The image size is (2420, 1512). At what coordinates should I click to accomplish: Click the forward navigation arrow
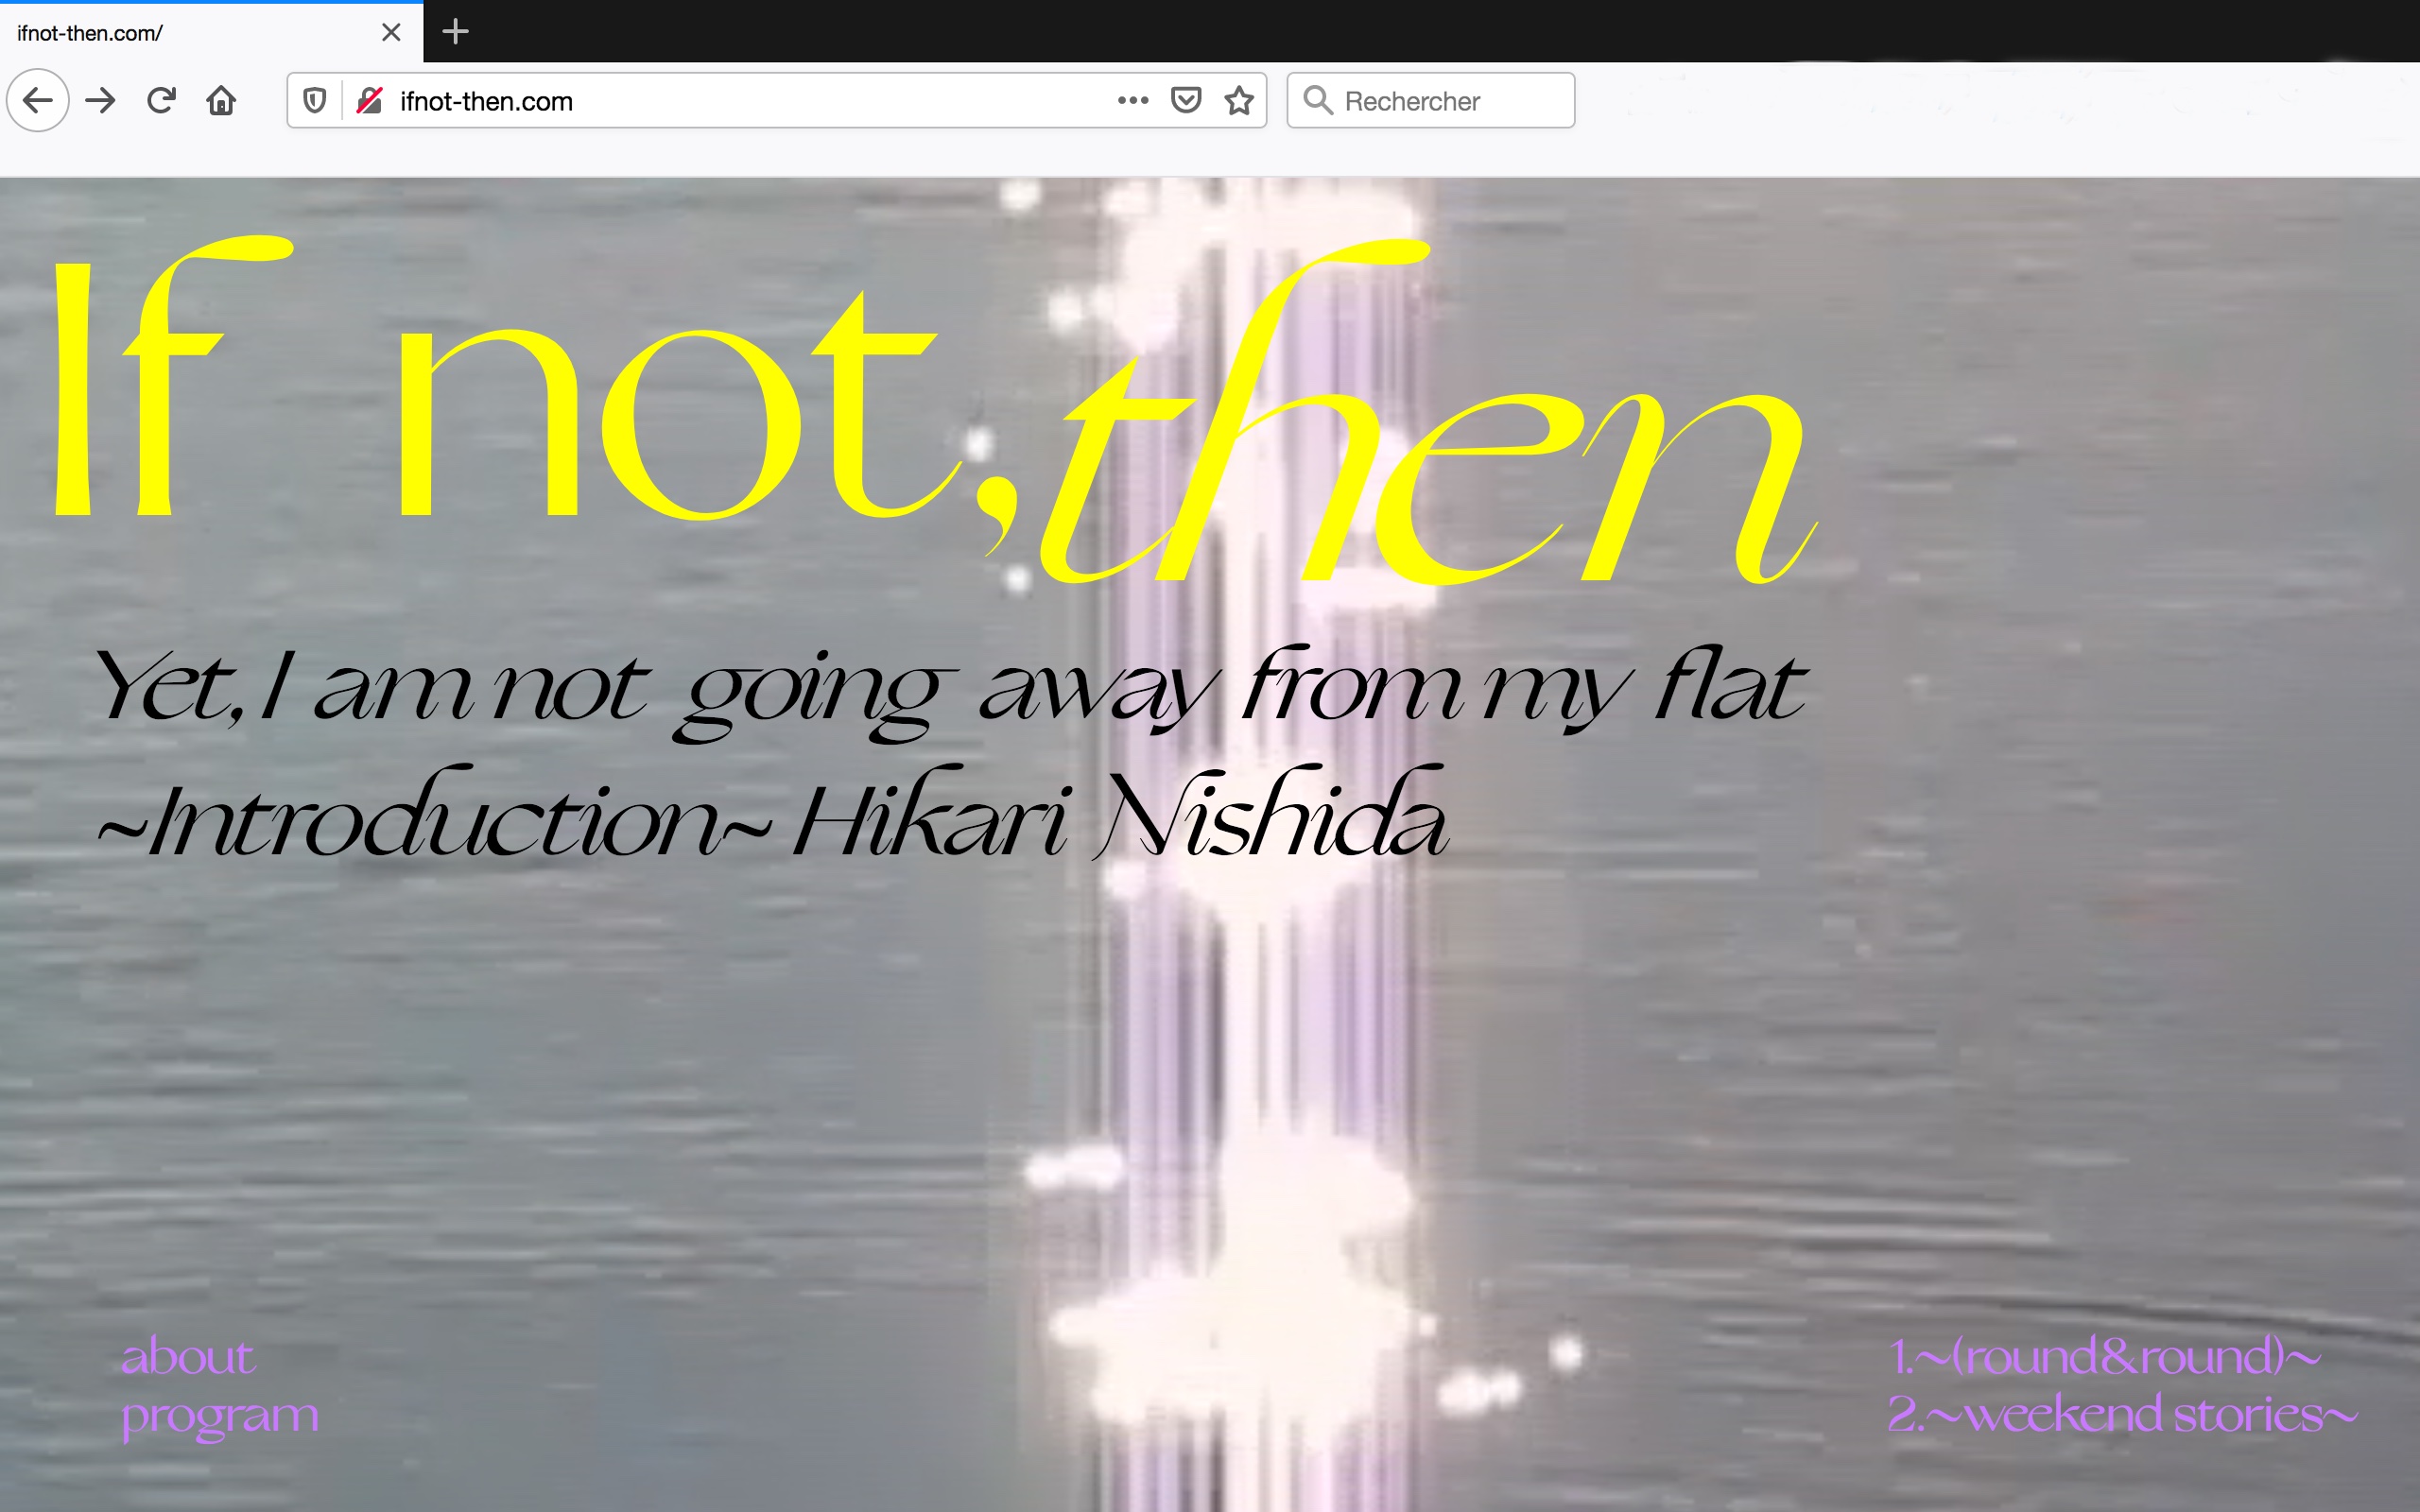click(100, 100)
